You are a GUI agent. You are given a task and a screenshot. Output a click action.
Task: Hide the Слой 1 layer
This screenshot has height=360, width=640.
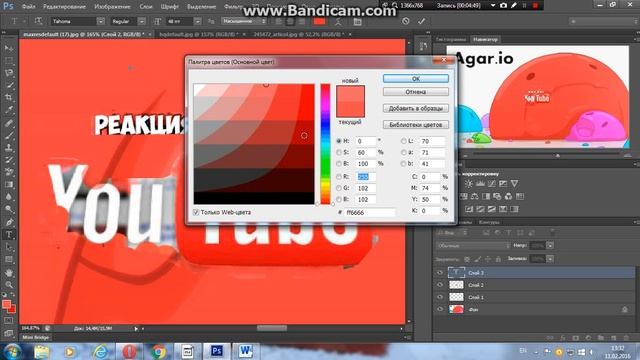[440, 297]
